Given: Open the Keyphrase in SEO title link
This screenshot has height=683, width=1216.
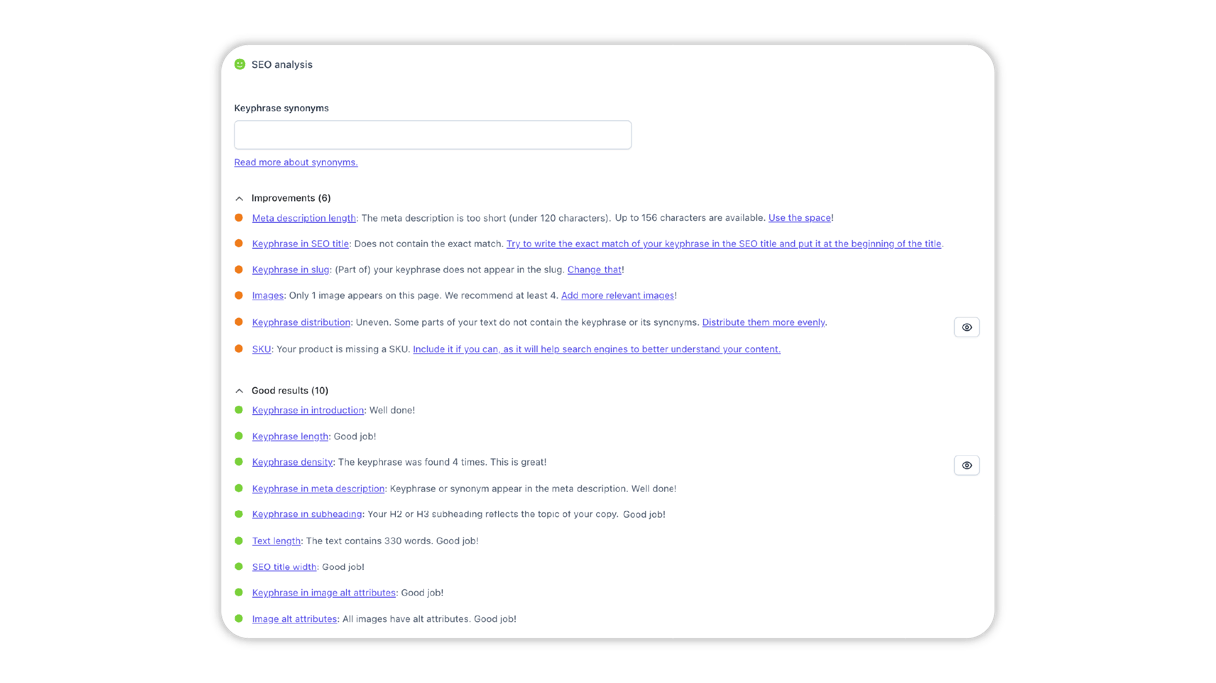Looking at the screenshot, I should click(x=300, y=244).
